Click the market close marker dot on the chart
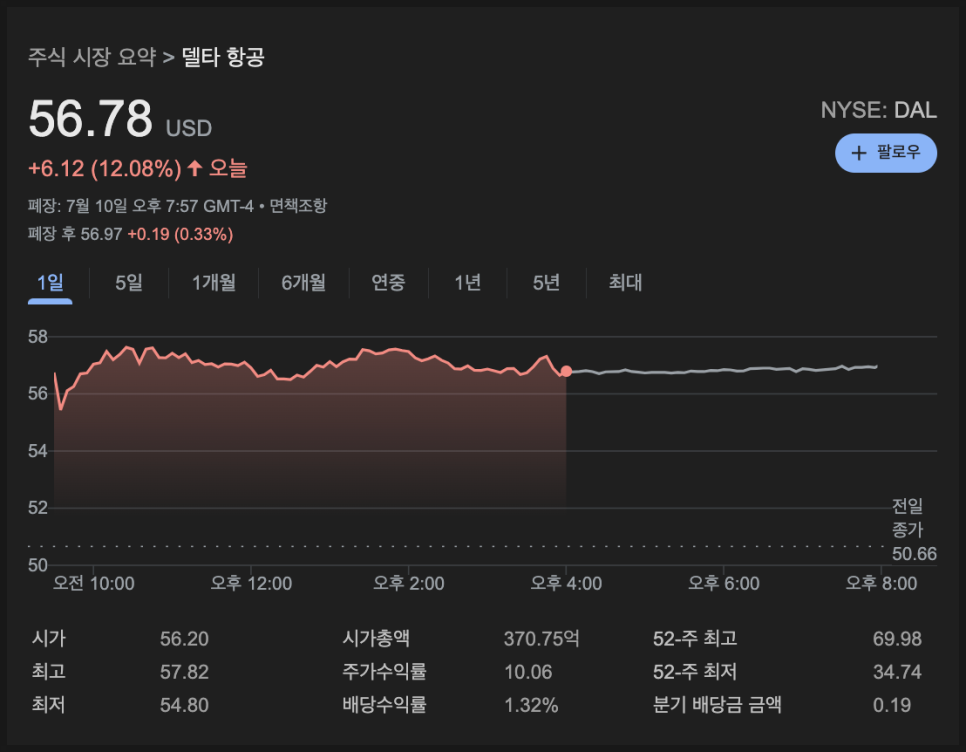The width and height of the screenshot is (966, 752). point(566,371)
